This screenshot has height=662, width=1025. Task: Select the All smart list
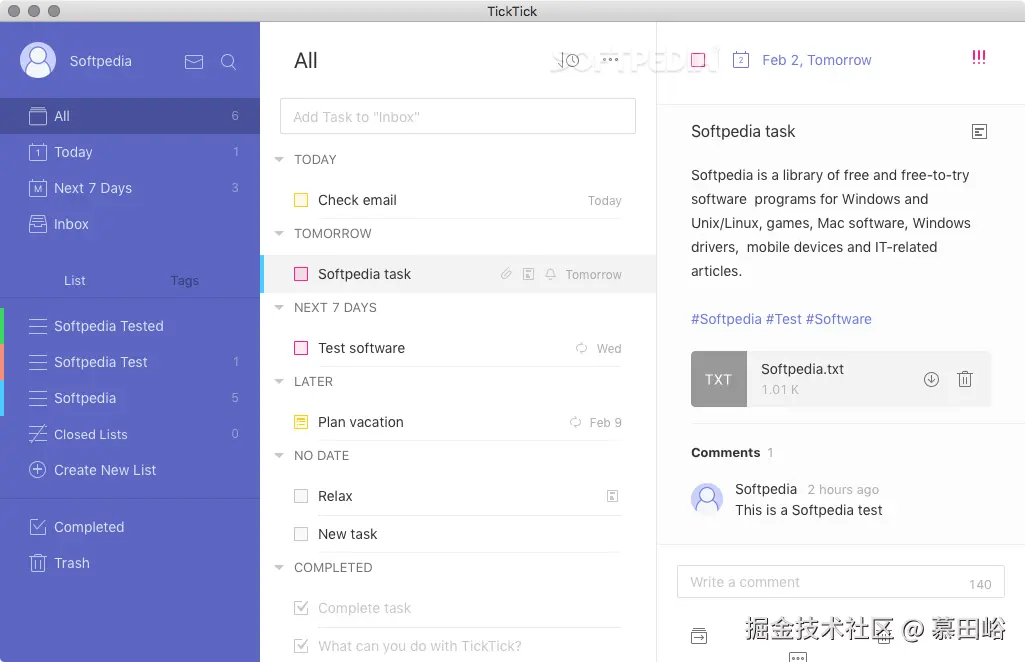(x=130, y=116)
